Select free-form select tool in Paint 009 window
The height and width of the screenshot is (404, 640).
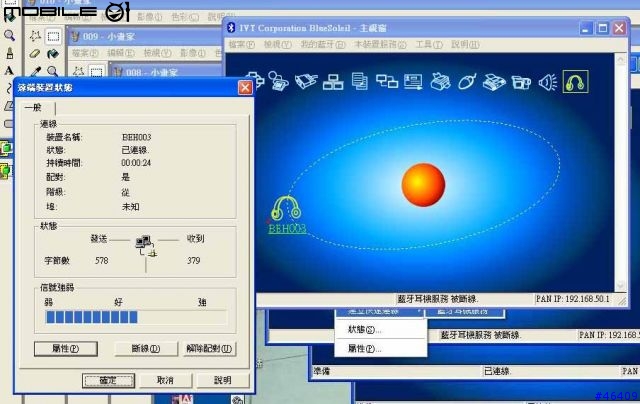[35, 36]
